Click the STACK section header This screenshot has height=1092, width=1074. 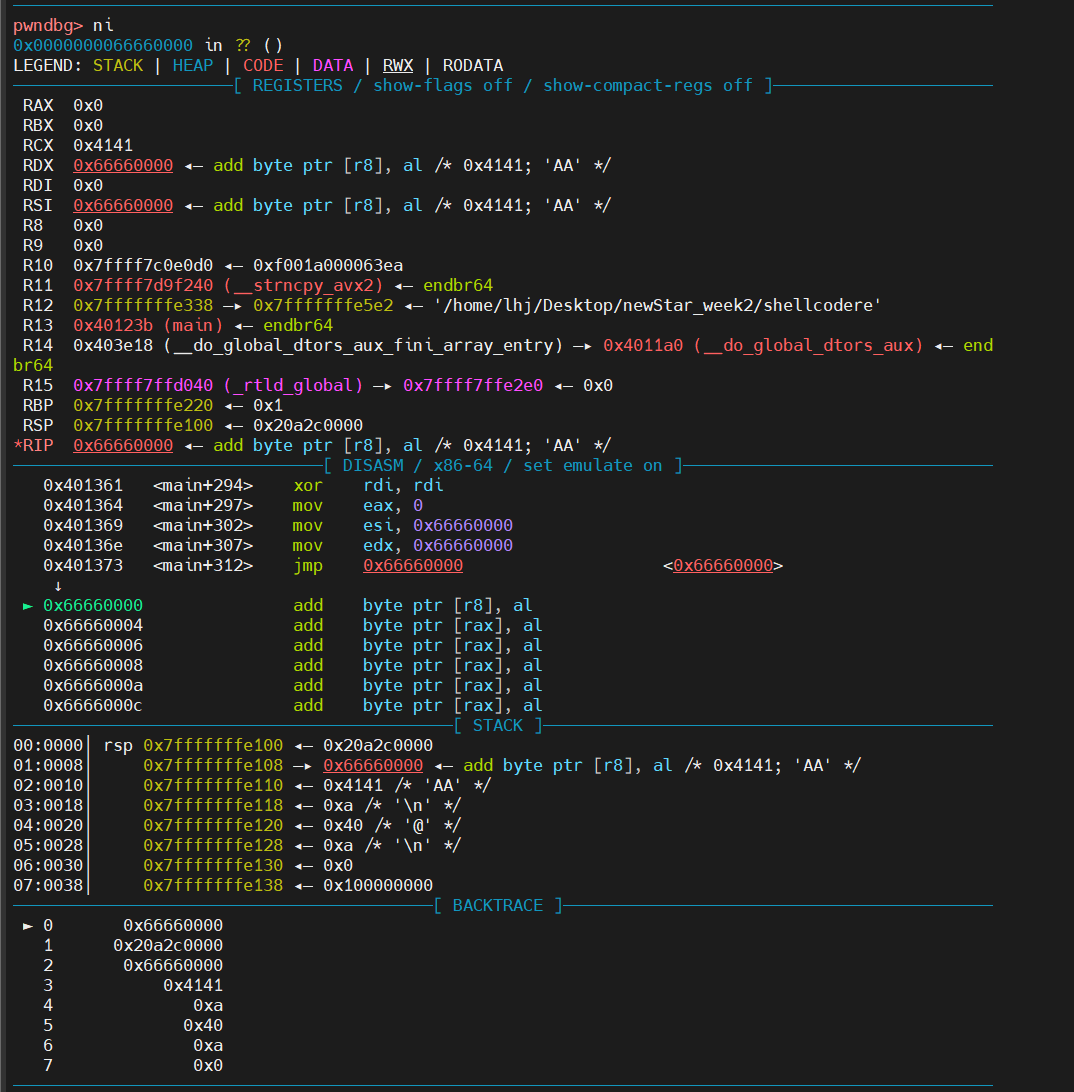point(497,726)
